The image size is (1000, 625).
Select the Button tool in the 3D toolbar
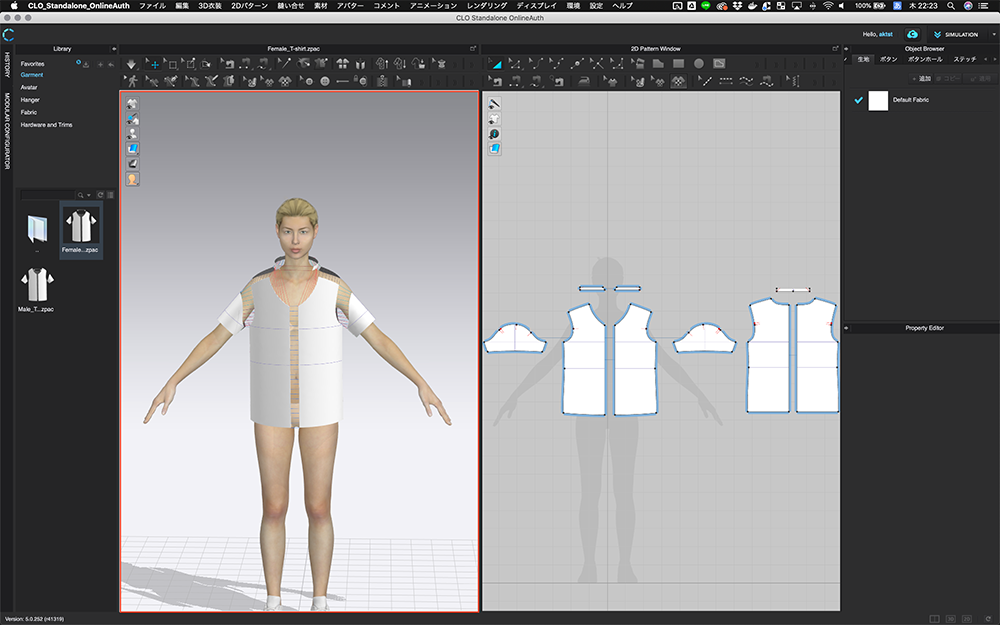pos(307,79)
